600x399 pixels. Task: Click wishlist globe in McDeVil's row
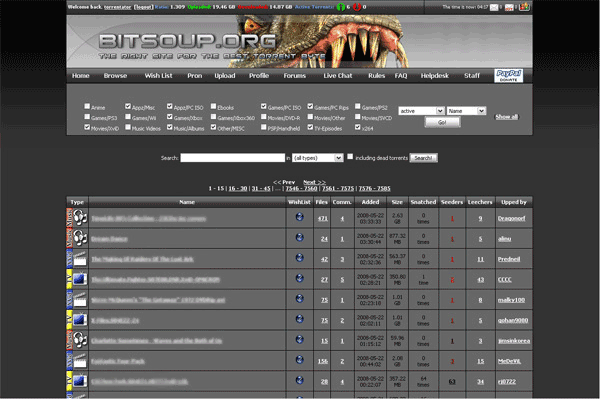coord(300,360)
